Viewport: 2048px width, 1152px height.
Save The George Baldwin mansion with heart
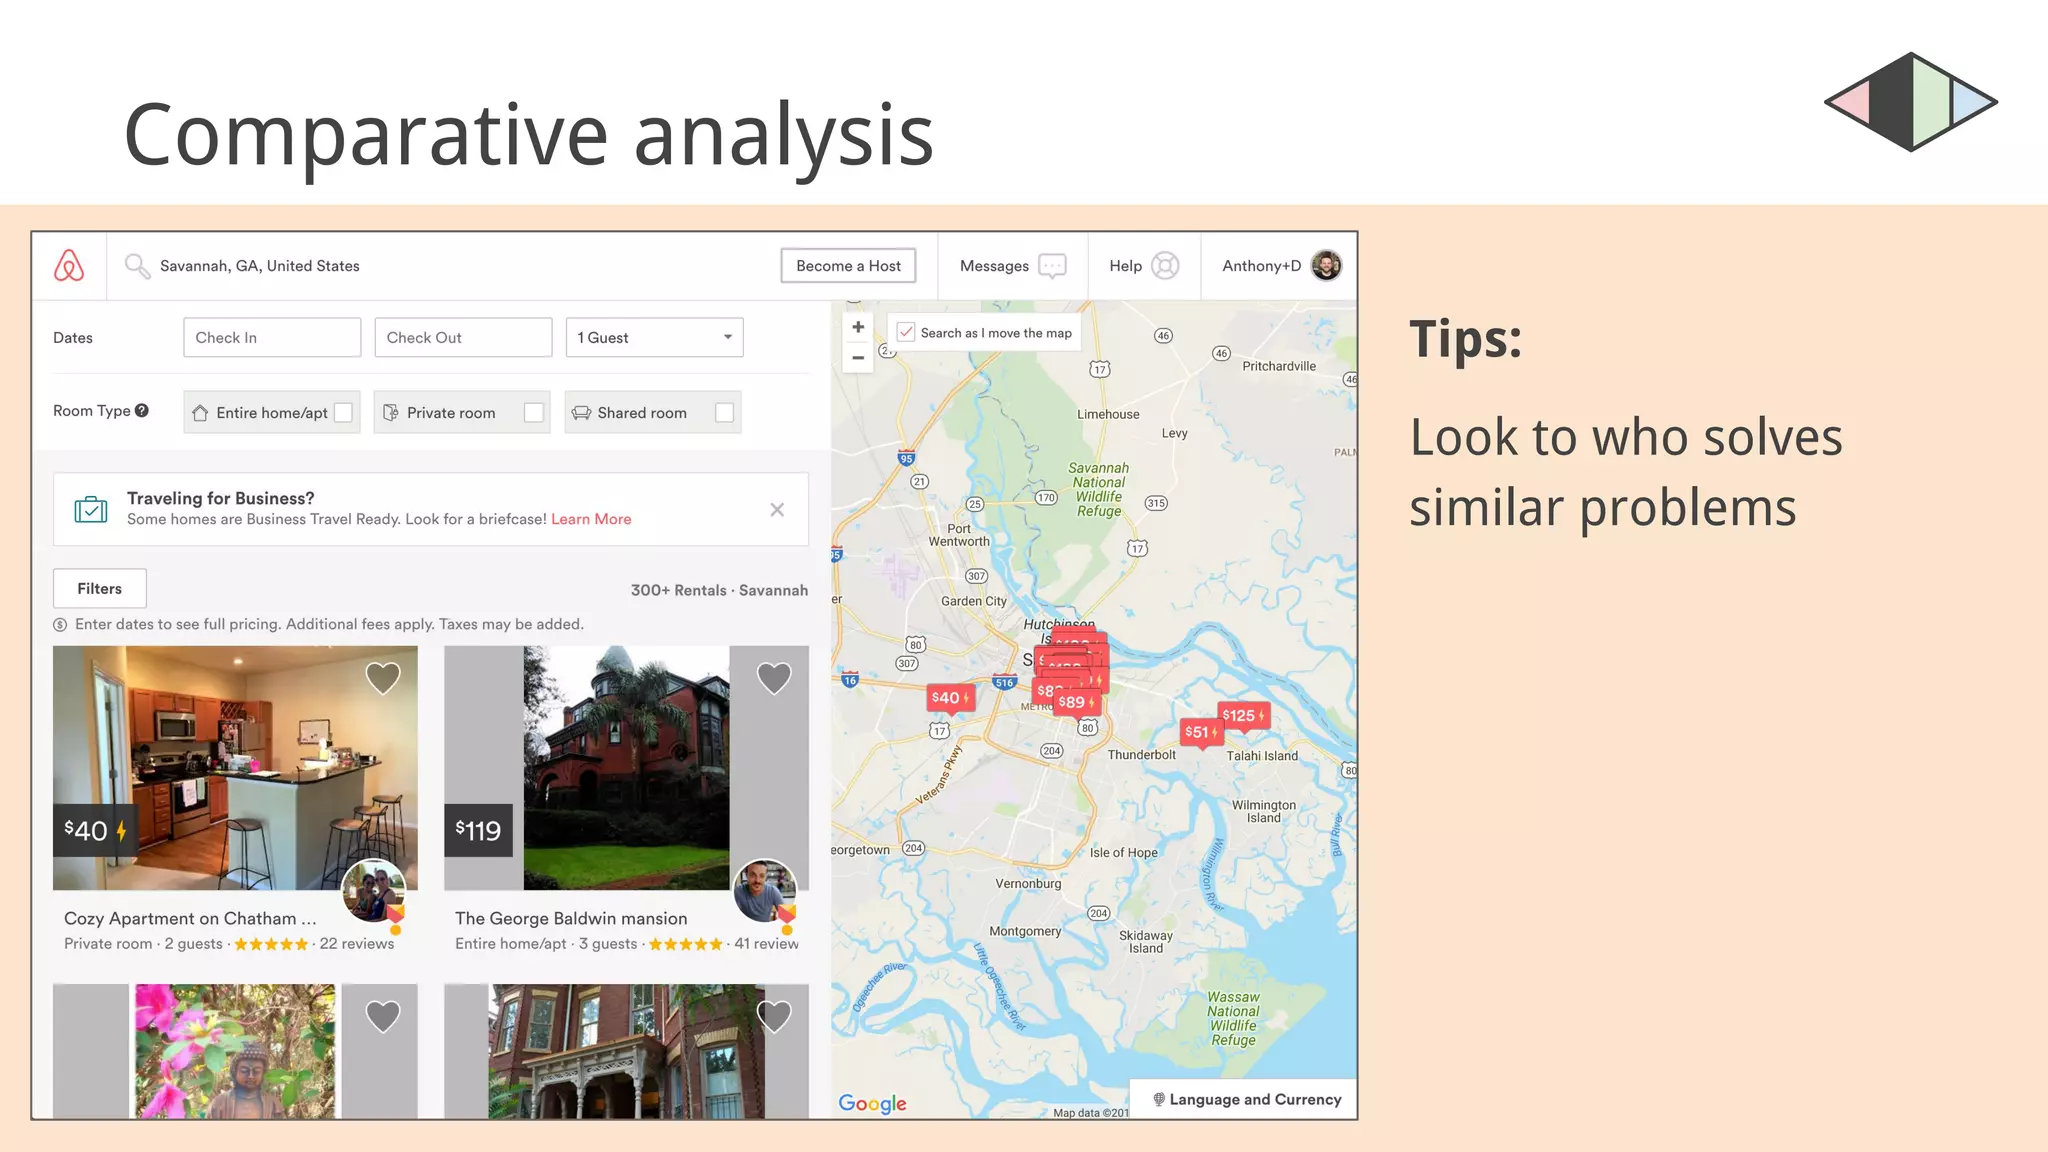coord(774,678)
